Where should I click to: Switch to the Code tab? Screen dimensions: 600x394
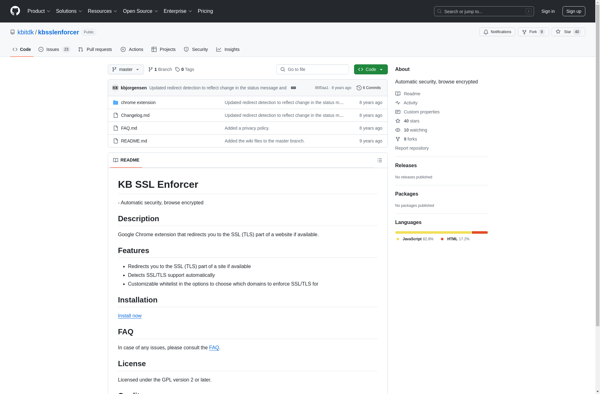tap(22, 49)
